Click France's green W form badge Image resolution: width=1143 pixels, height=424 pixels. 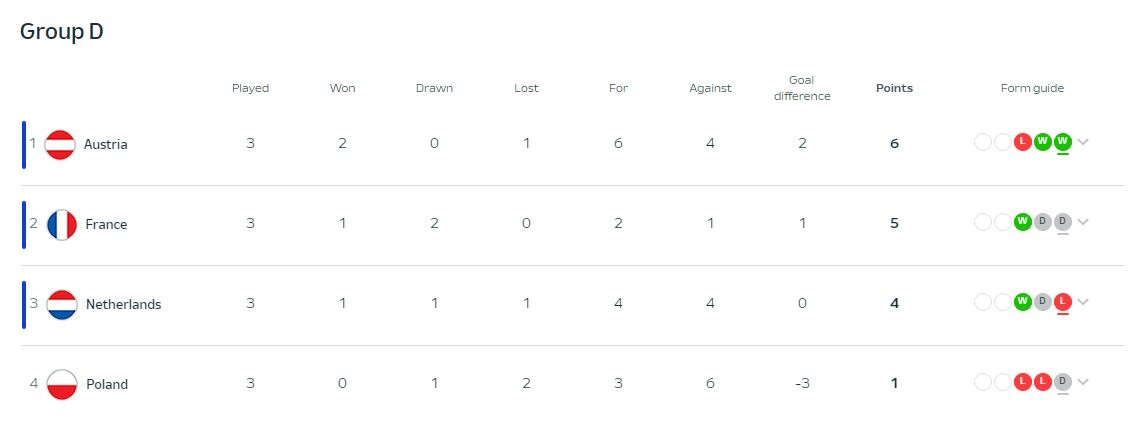[x=1022, y=222]
